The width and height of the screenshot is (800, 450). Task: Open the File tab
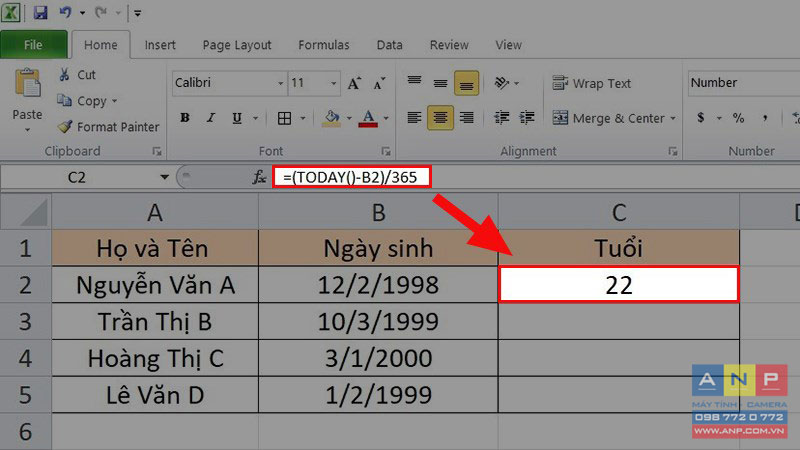pos(34,45)
